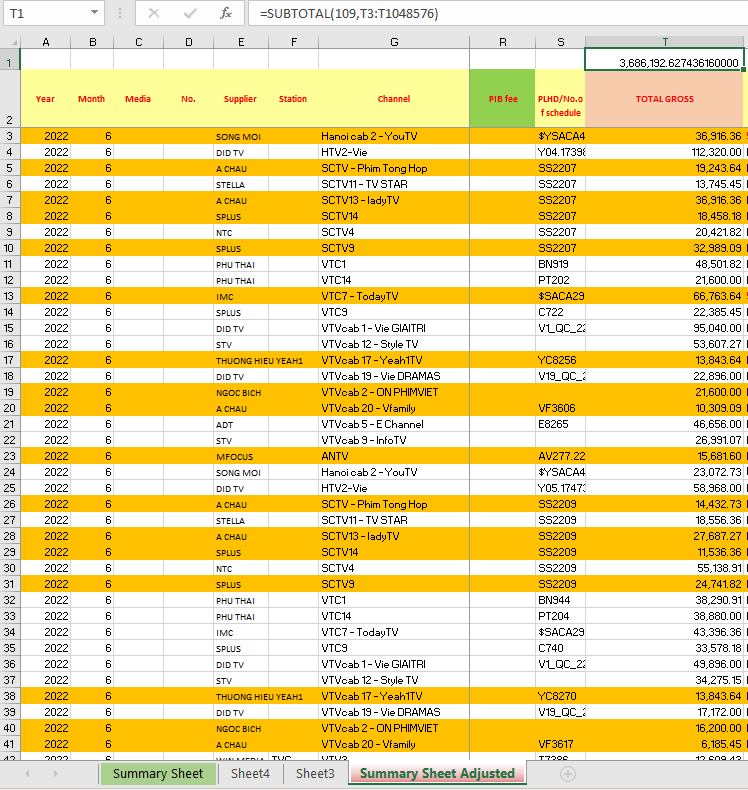
Task: Click the No. header cell
Action: [x=188, y=98]
